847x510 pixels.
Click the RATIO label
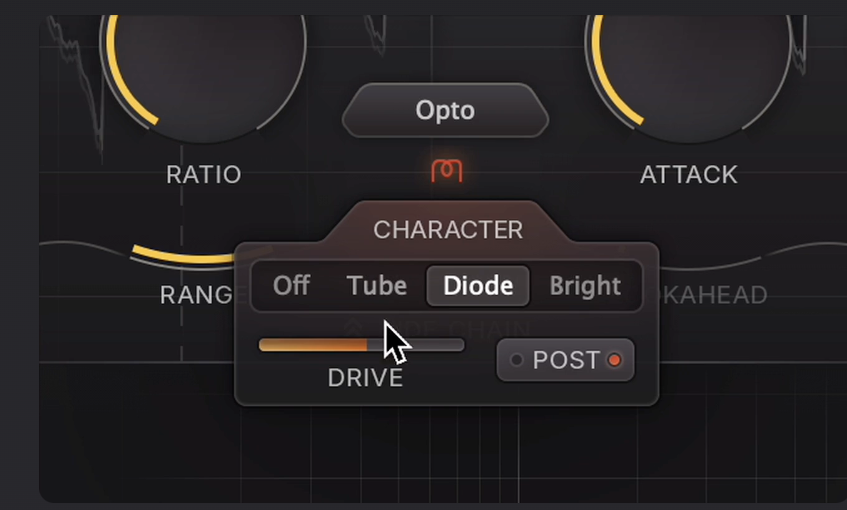204,175
